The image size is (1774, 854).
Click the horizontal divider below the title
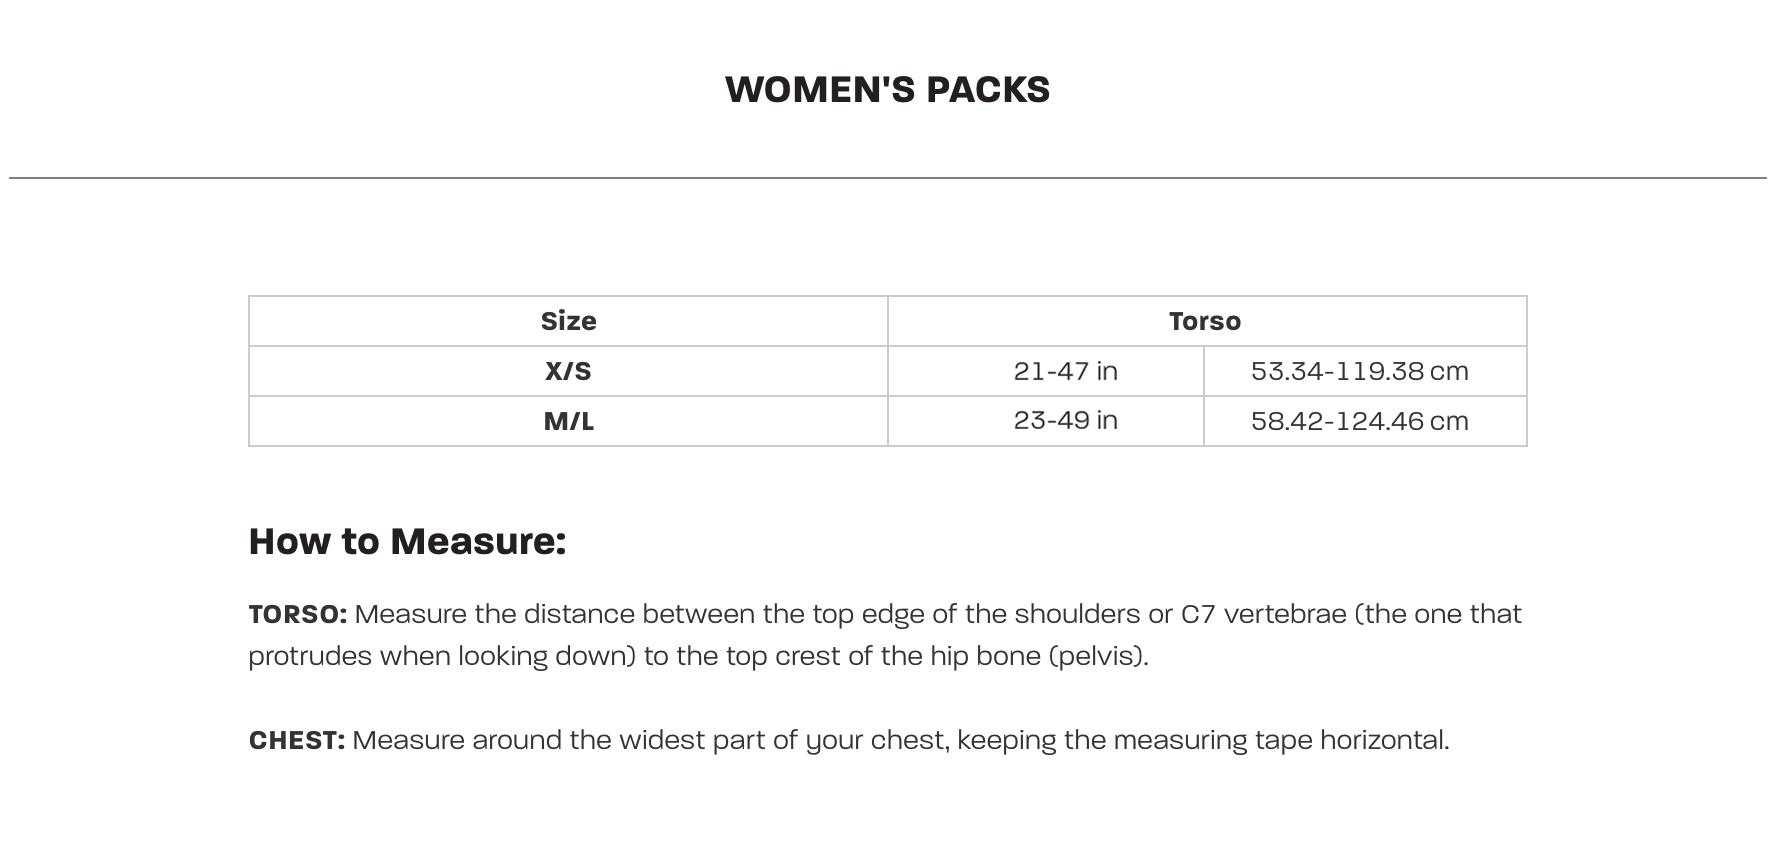click(887, 178)
